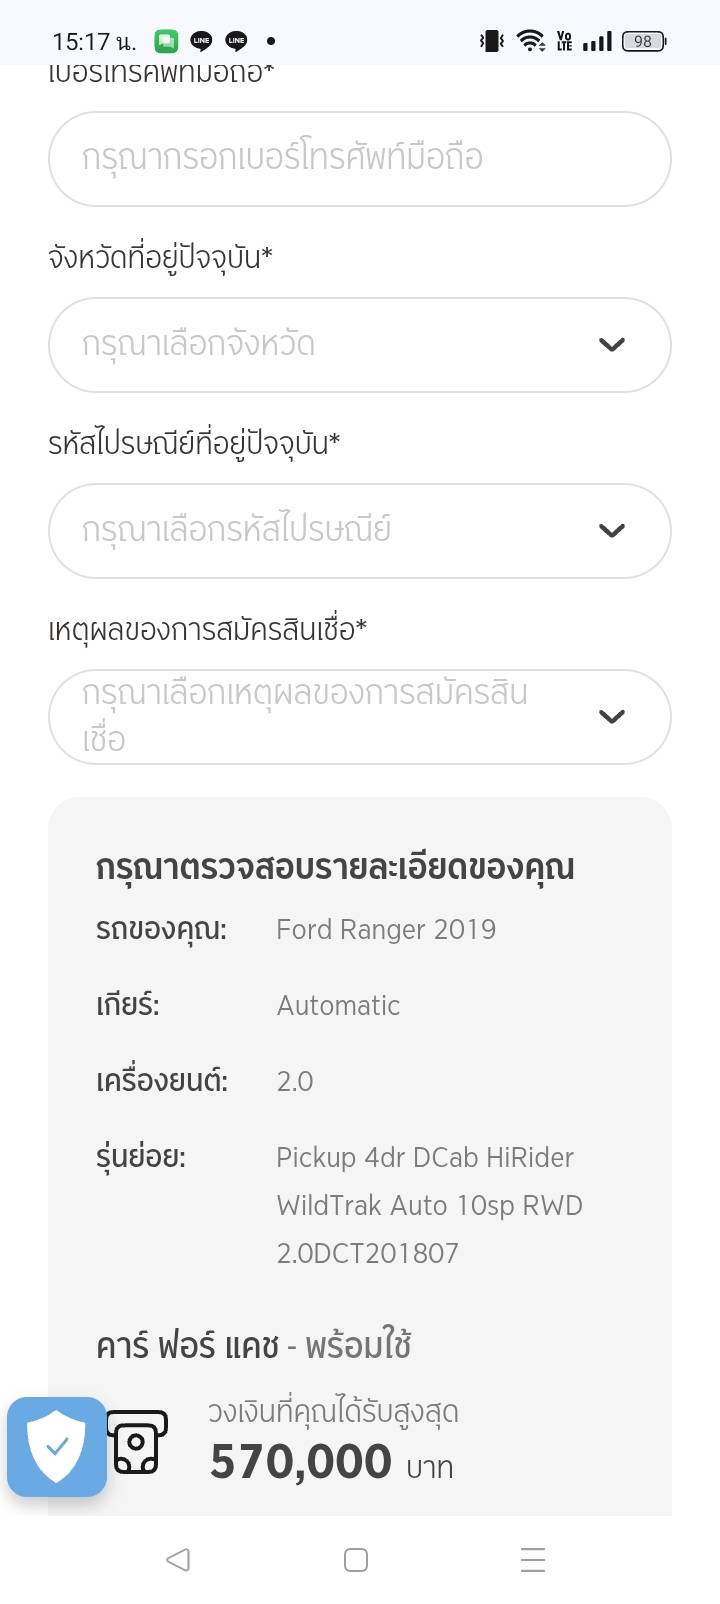The height and width of the screenshot is (1604, 720).
Task: Tap the vibrate mode status icon
Action: 491,41
